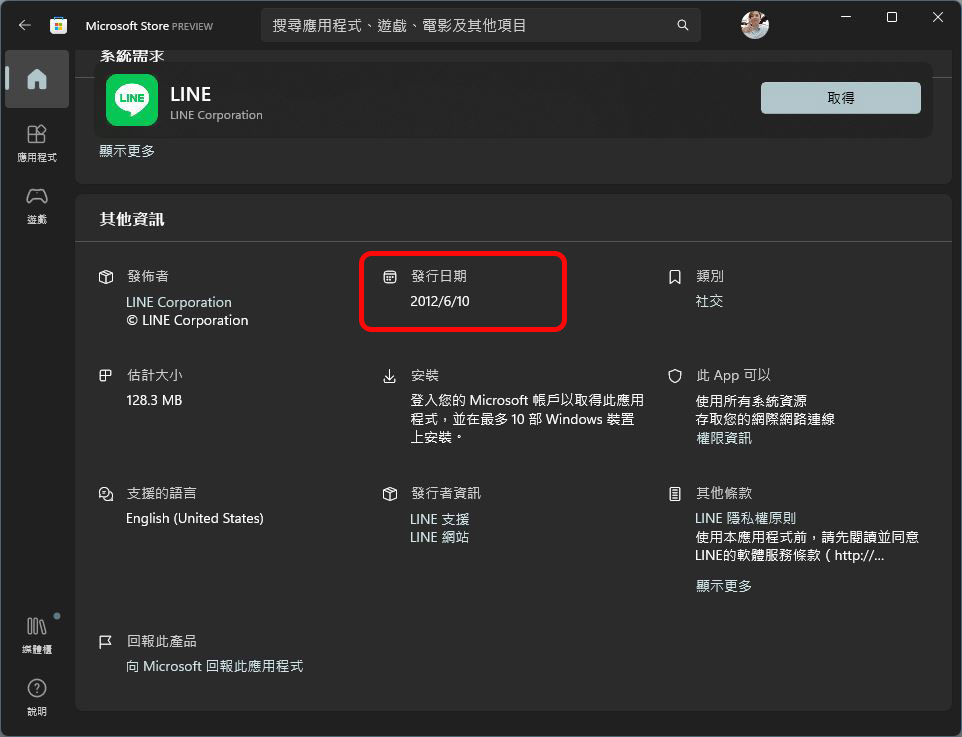Go to the Gaming section (遊戲) in sidebar
This screenshot has height=737, width=962.
click(37, 204)
